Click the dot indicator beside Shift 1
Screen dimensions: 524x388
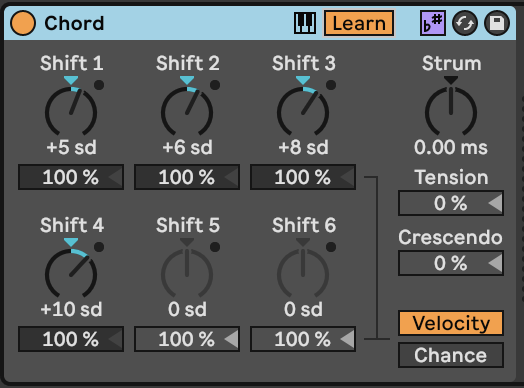click(x=99, y=85)
